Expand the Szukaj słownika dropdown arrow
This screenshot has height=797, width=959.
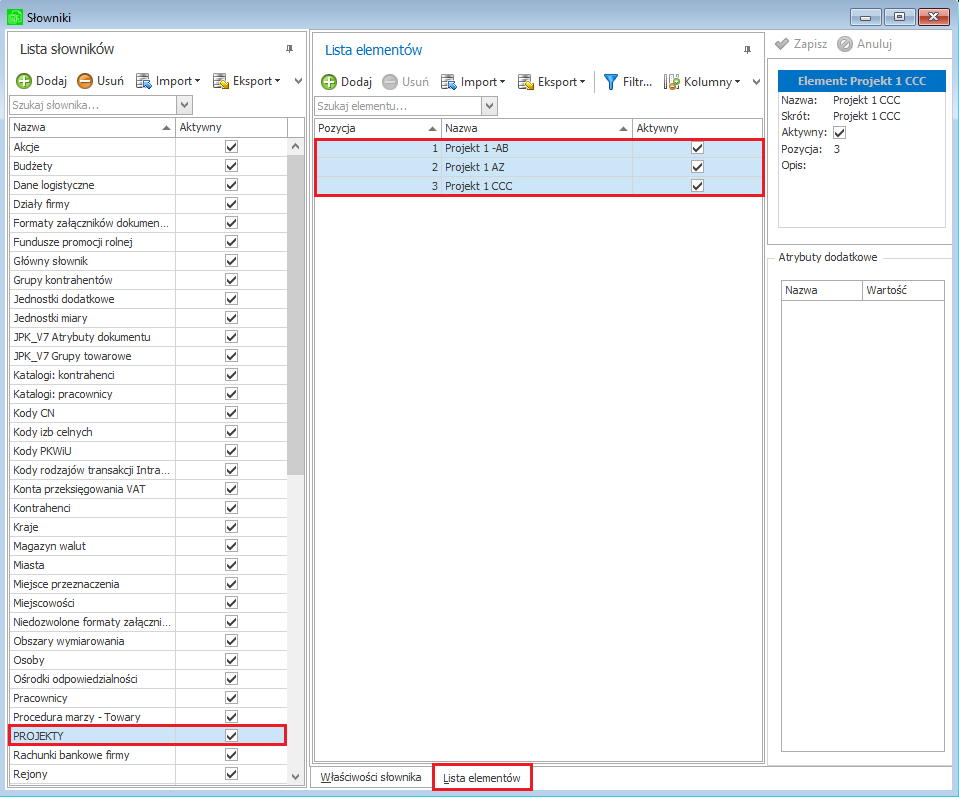[x=185, y=105]
